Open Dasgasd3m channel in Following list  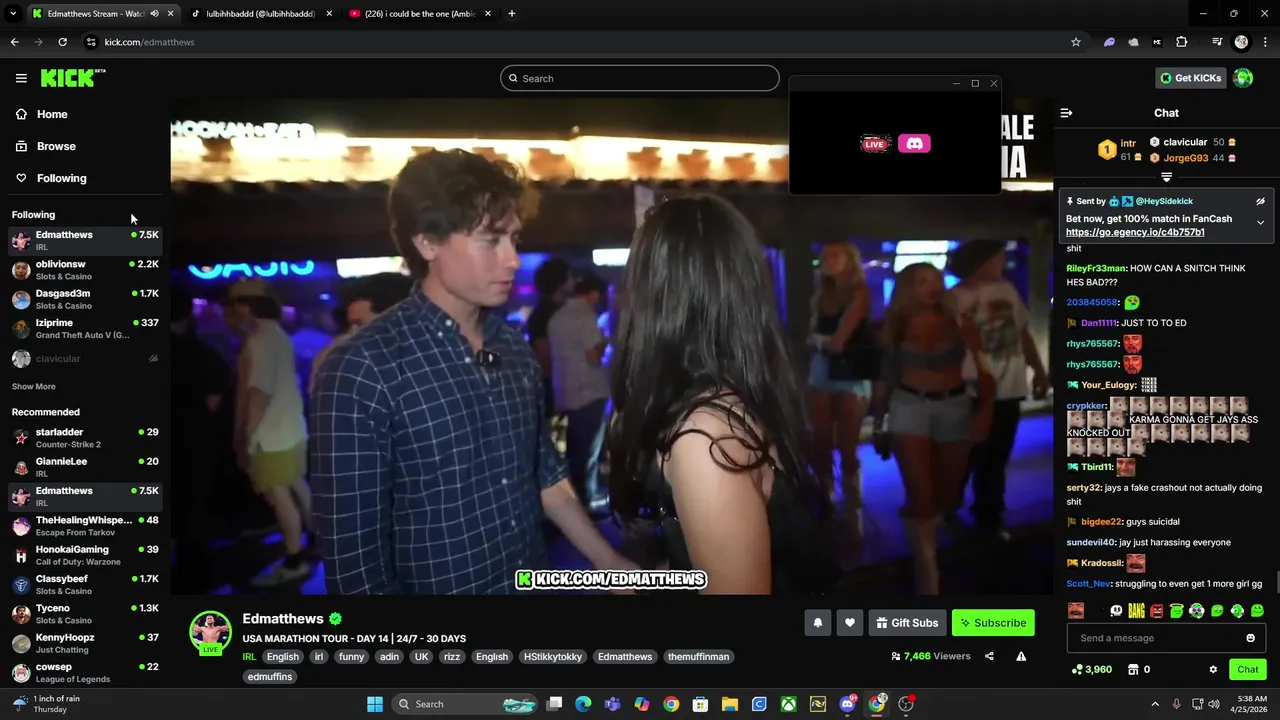(85, 299)
